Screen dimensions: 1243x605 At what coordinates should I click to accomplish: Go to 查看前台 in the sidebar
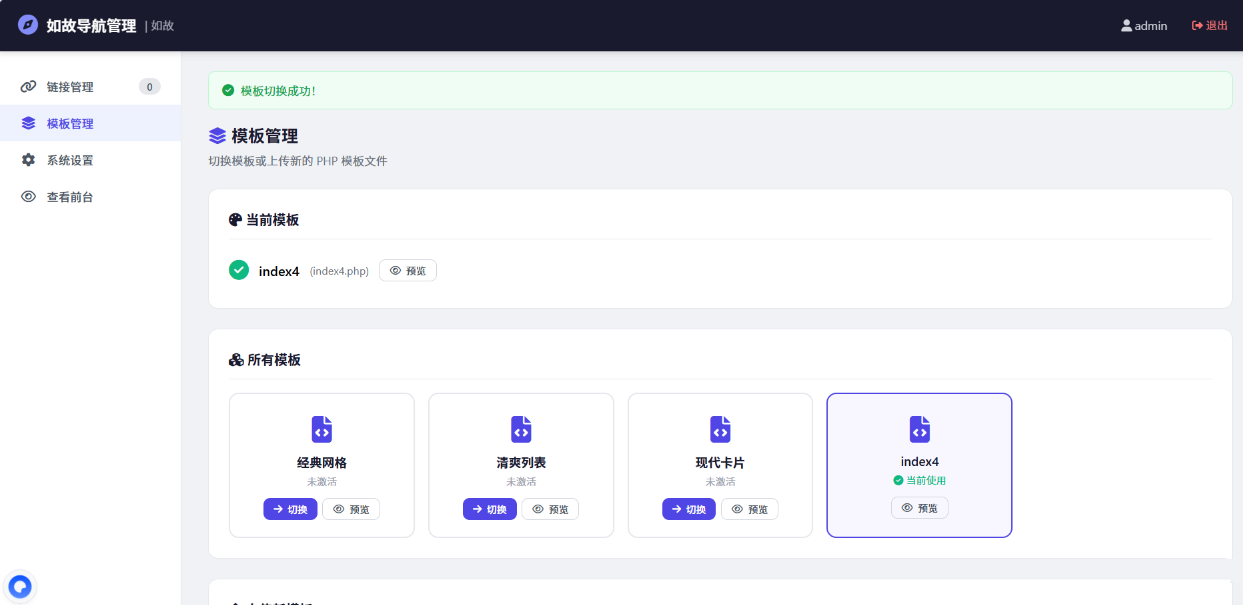(90, 197)
